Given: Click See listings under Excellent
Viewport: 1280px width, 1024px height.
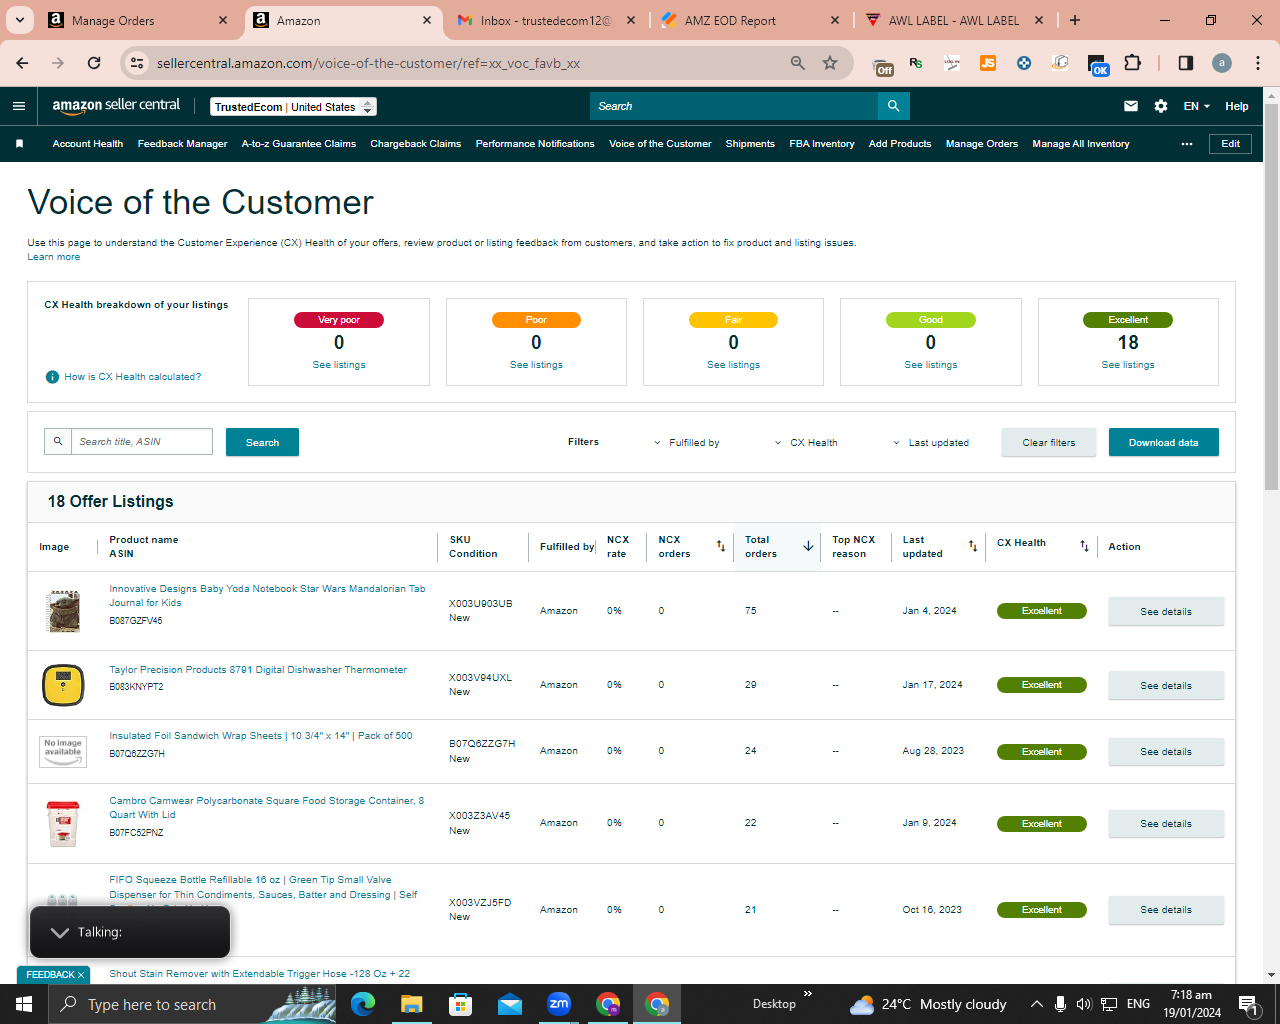Looking at the screenshot, I should [x=1128, y=365].
